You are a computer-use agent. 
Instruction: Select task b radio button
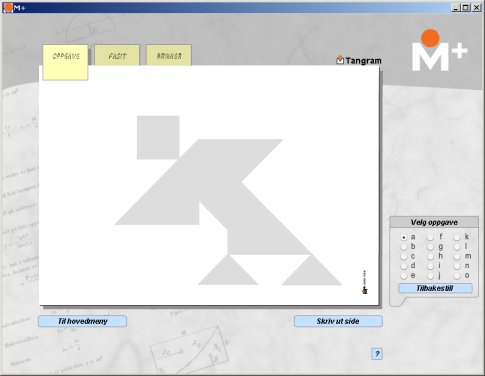[404, 247]
